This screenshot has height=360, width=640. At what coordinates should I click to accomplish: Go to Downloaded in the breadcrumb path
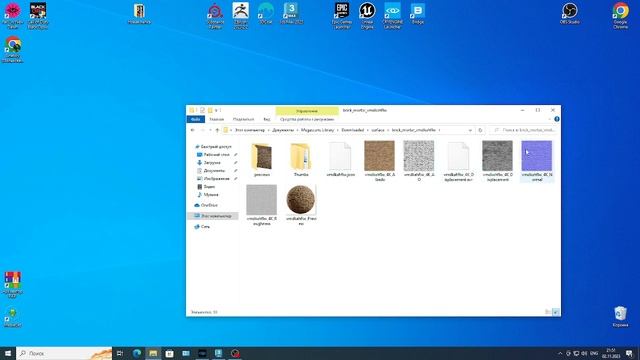pyautogui.click(x=353, y=130)
